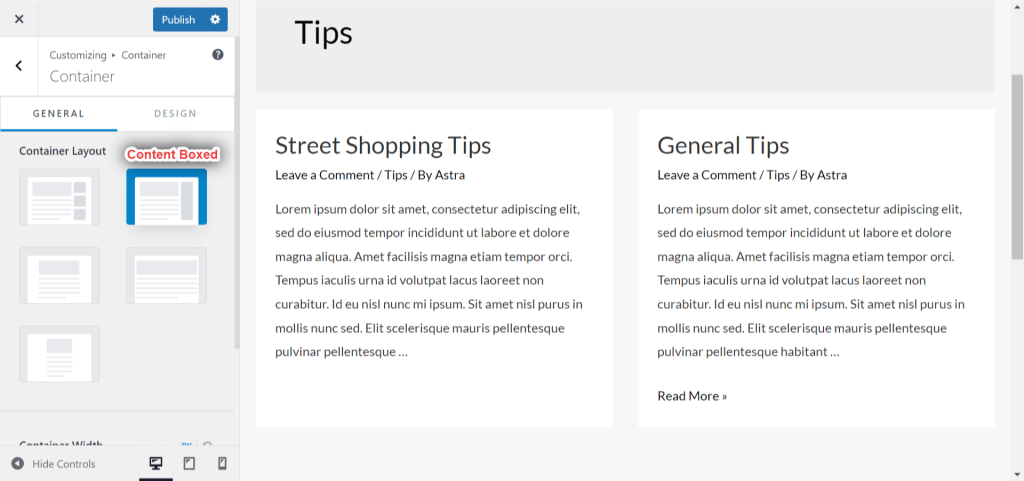
Task: Click Read More under General Tips
Action: click(692, 396)
